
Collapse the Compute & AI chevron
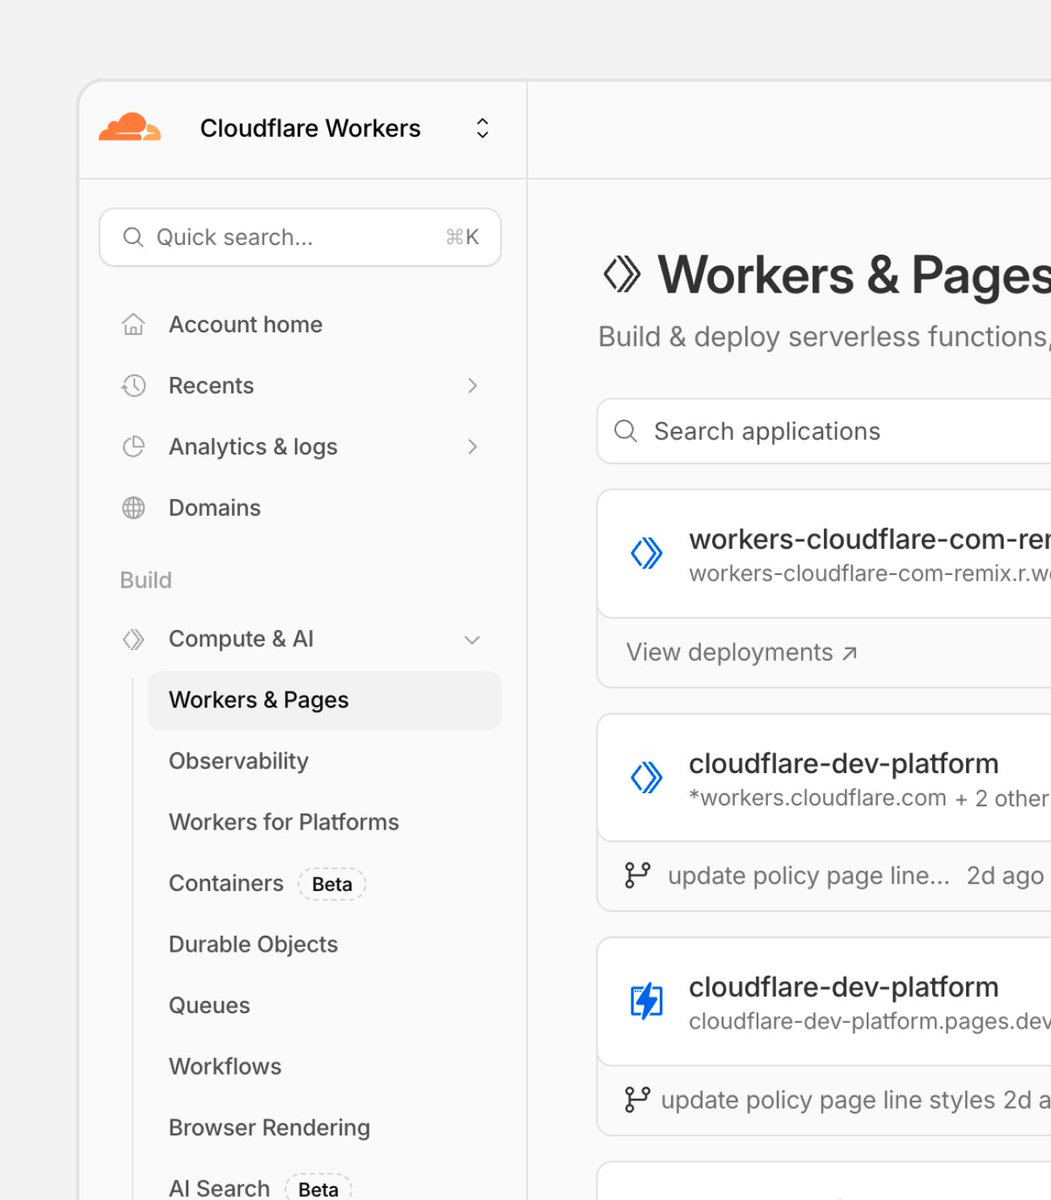(472, 640)
